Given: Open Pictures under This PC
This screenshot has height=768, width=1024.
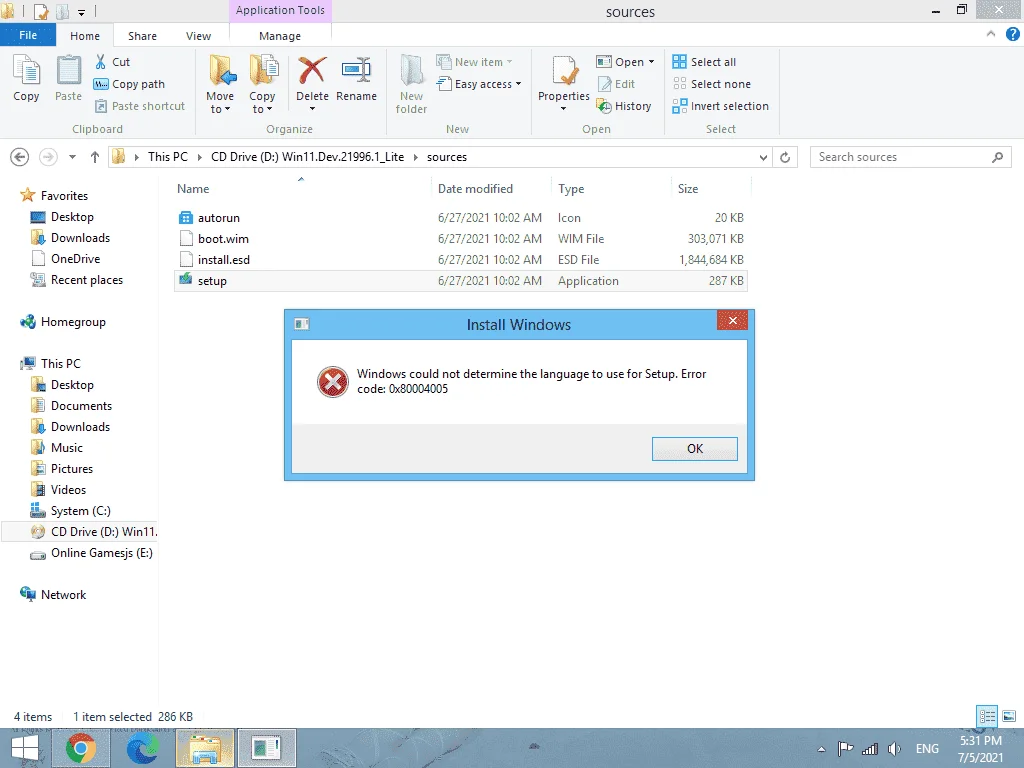Looking at the screenshot, I should [63, 468].
